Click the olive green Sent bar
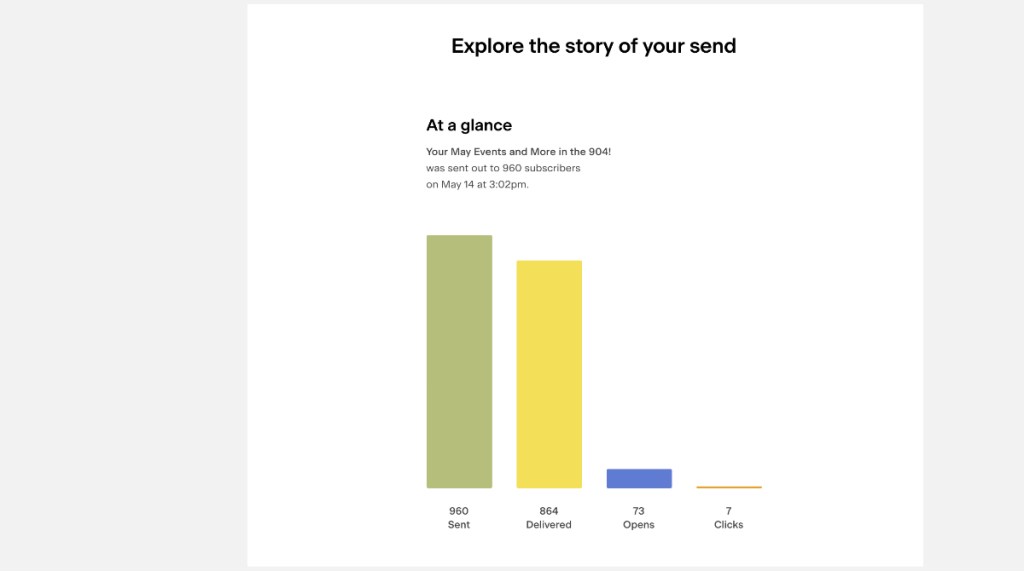1024x571 pixels. pos(459,361)
